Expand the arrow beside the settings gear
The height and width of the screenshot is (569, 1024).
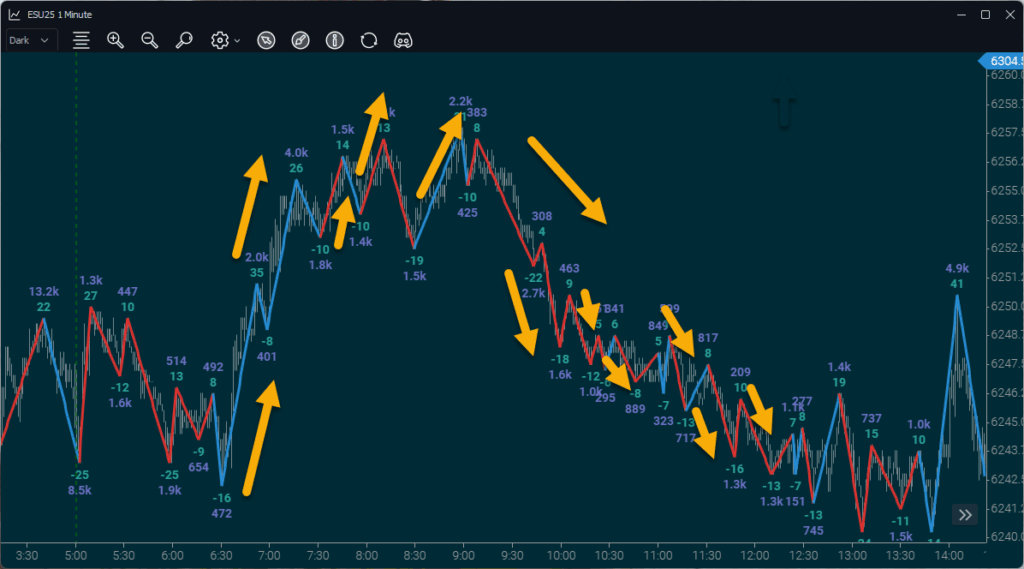coord(237,41)
